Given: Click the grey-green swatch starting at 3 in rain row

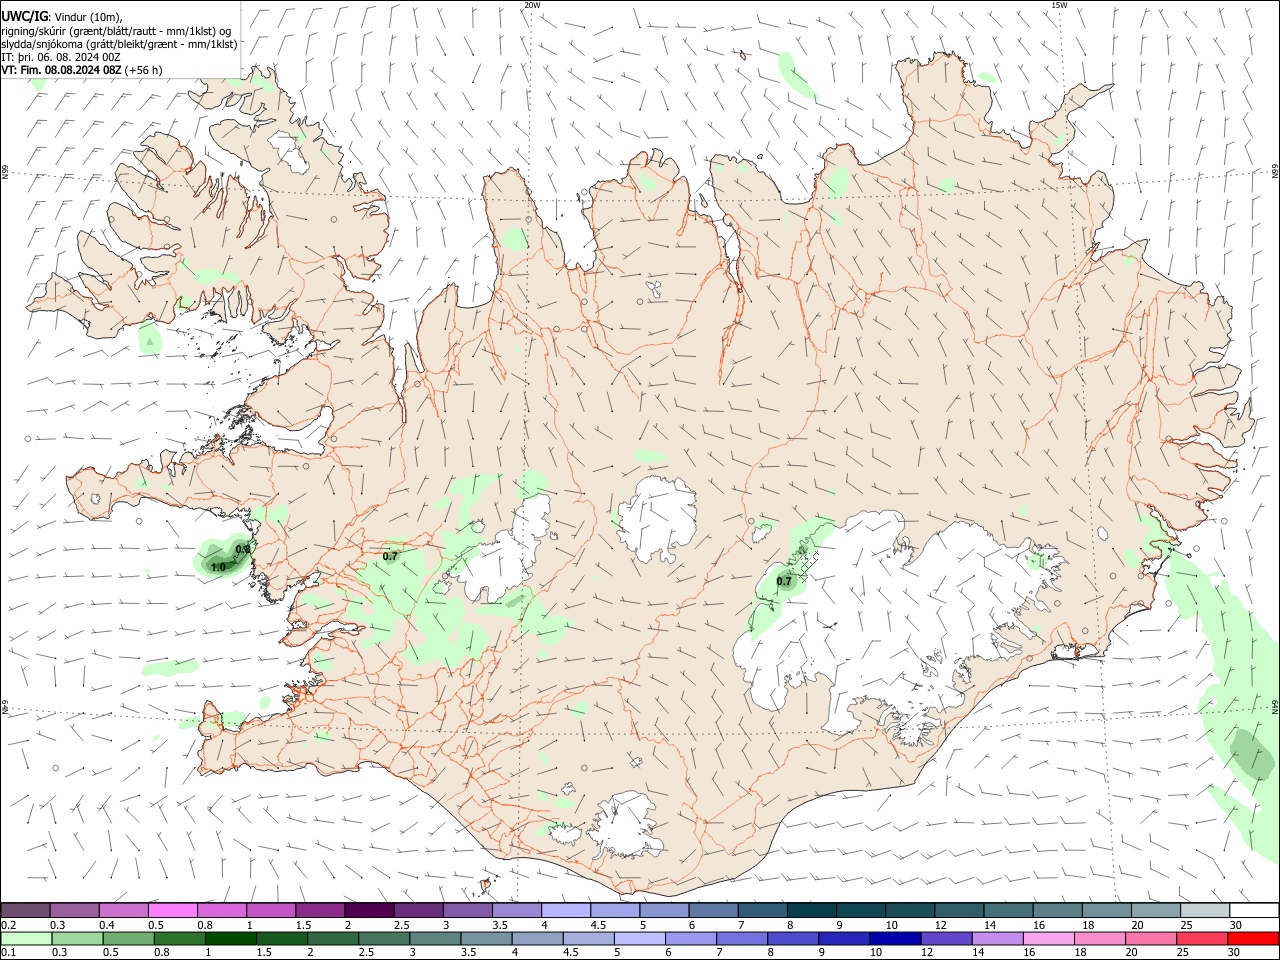Looking at the screenshot, I should (x=436, y=939).
